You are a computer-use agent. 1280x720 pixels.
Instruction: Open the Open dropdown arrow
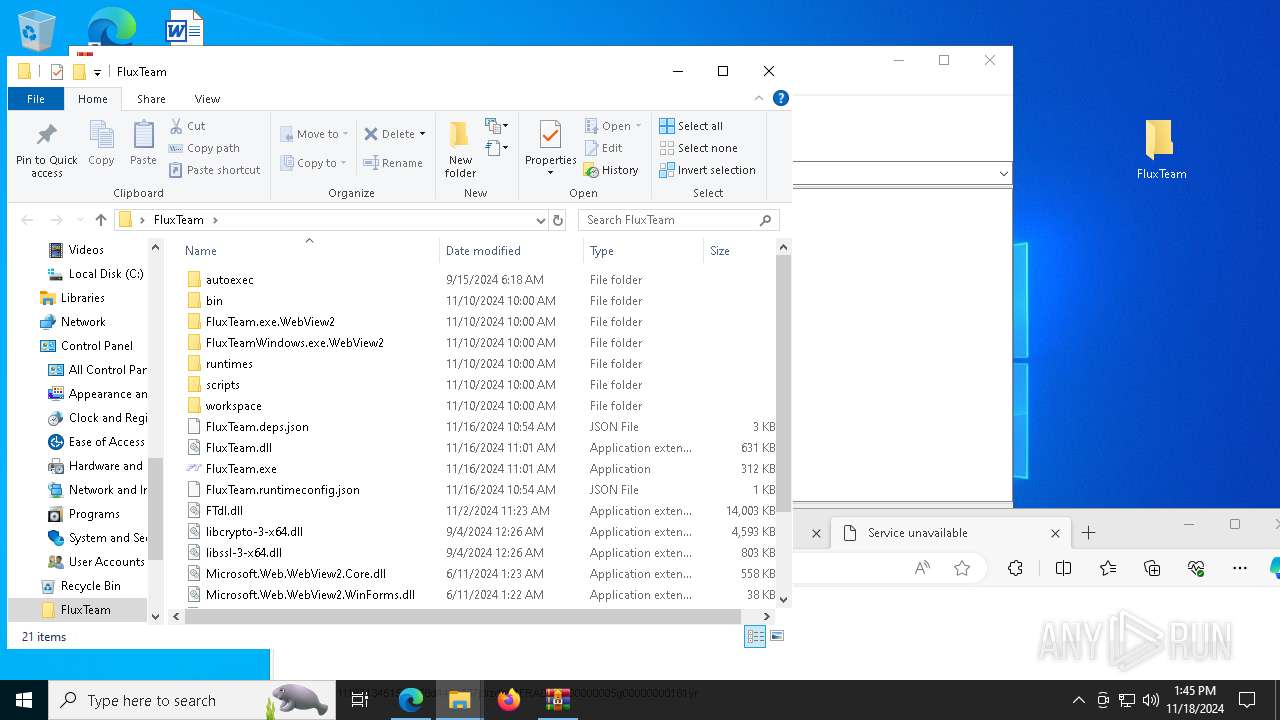tap(638, 126)
